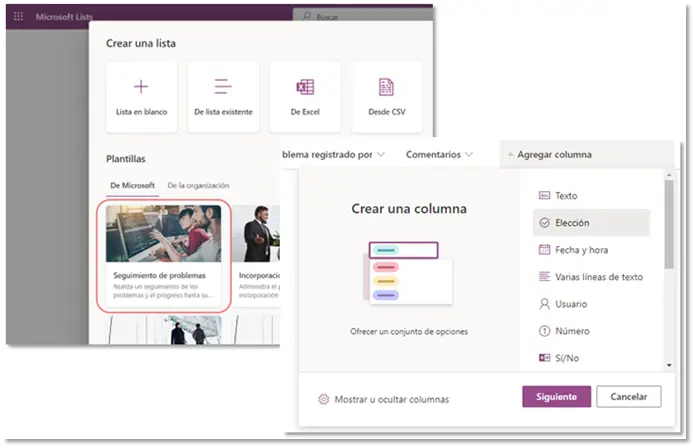Create a Lista en blanco

coord(141,97)
